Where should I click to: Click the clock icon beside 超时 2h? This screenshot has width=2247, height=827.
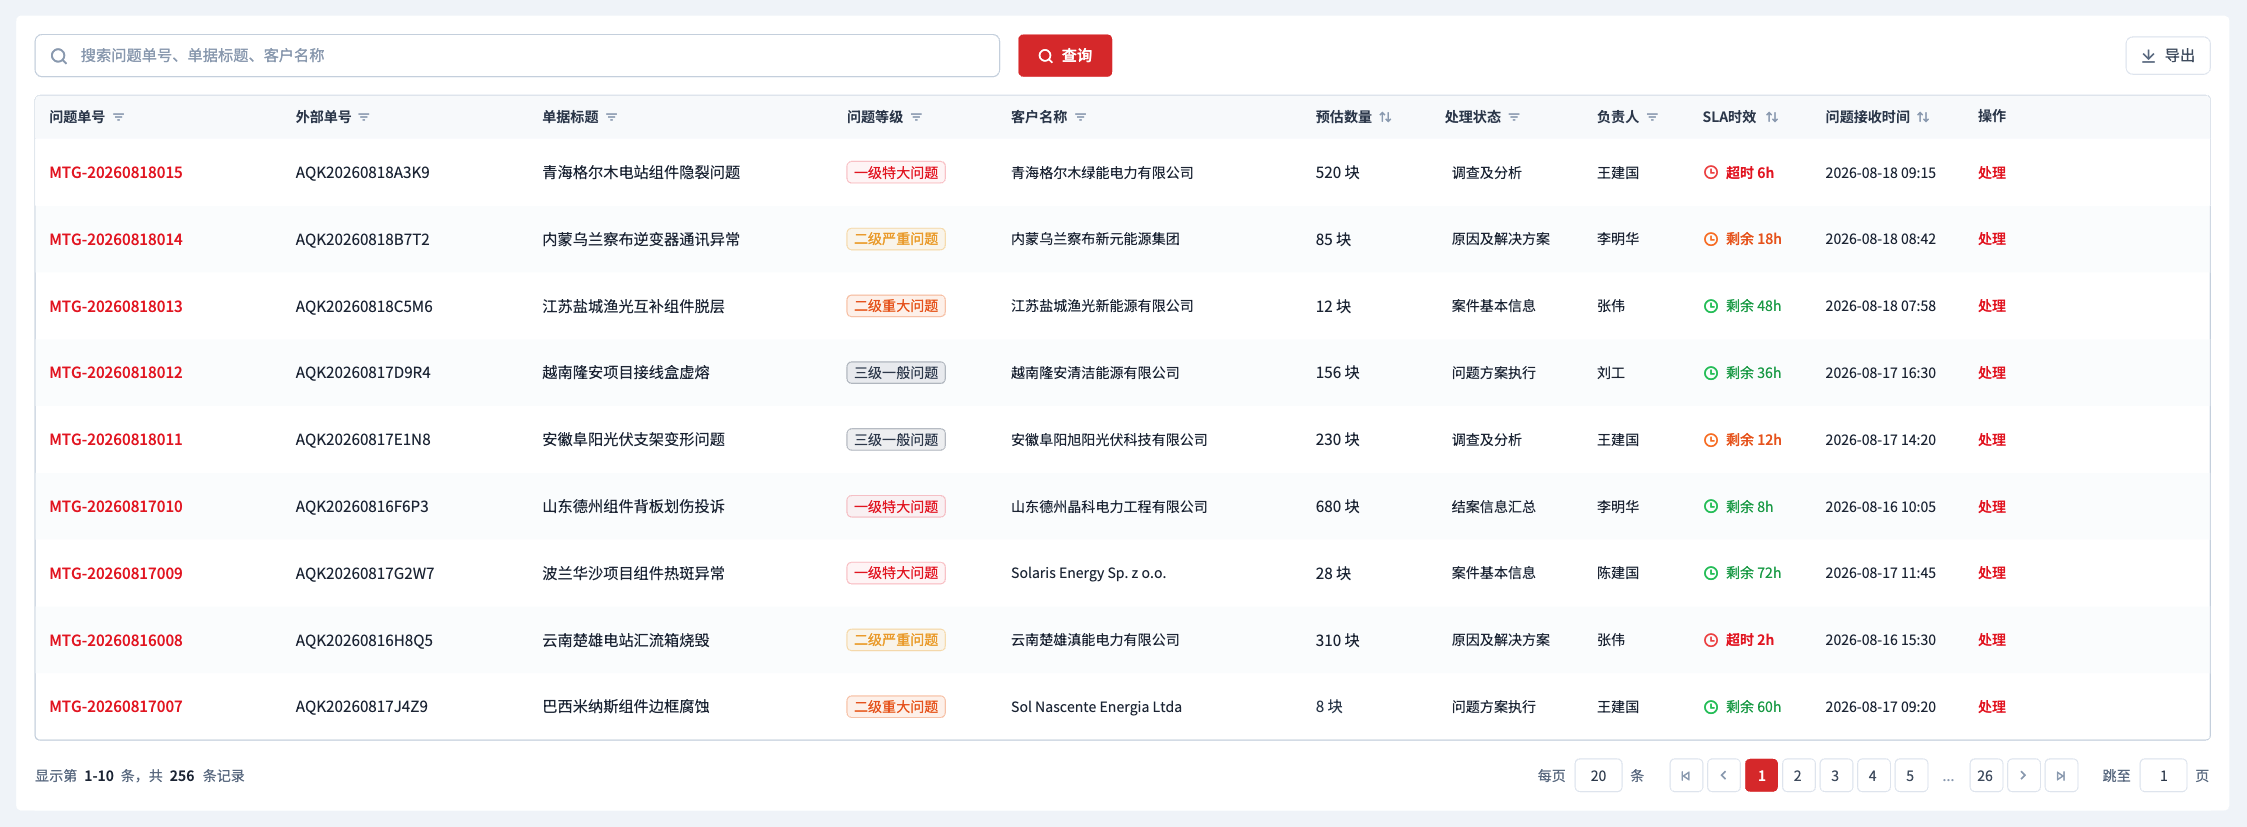click(1711, 640)
